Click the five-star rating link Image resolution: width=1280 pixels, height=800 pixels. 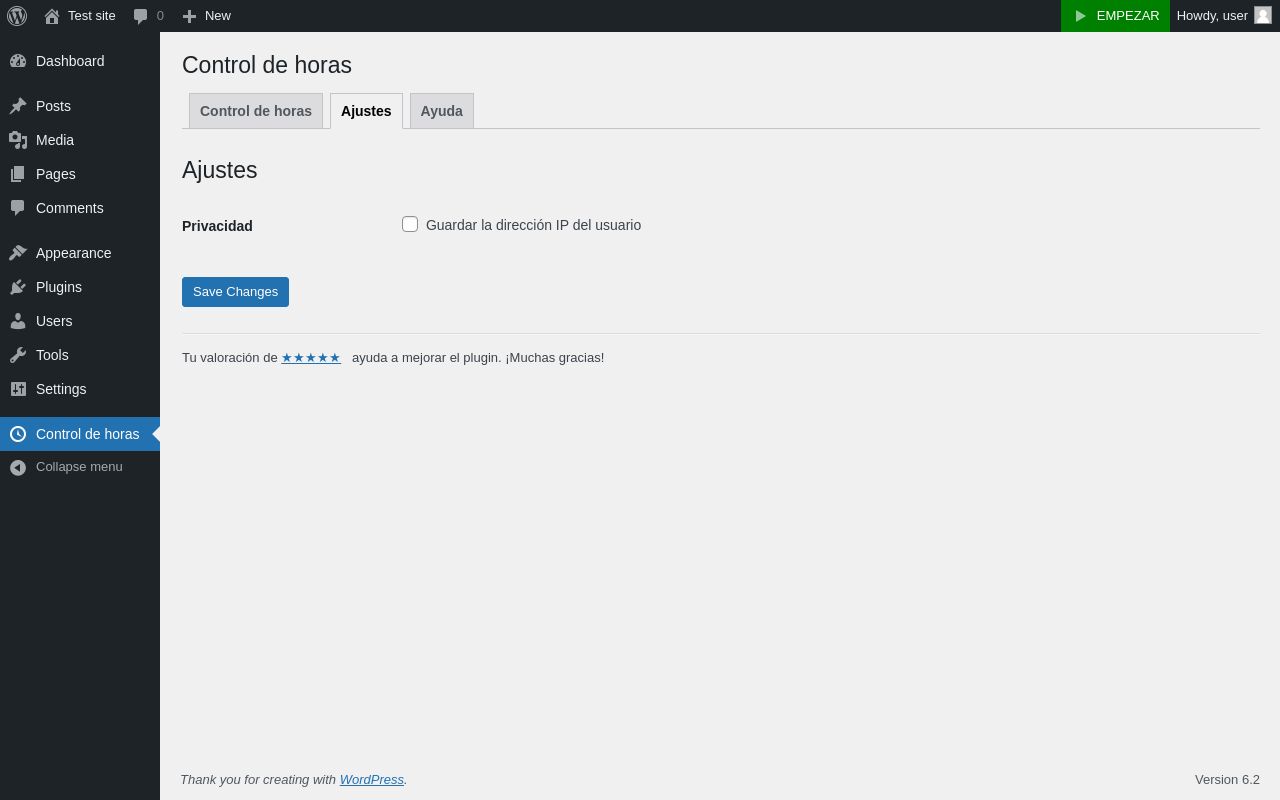(311, 358)
